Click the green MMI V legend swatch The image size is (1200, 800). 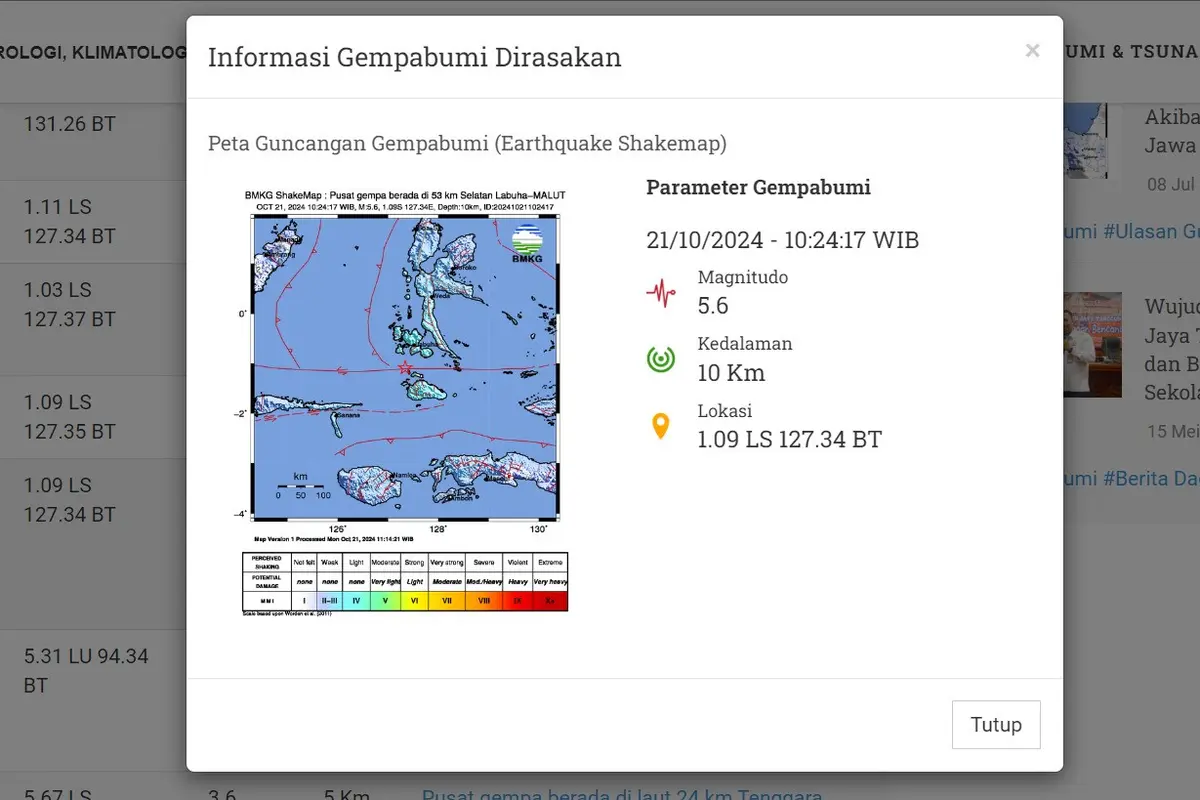point(385,601)
